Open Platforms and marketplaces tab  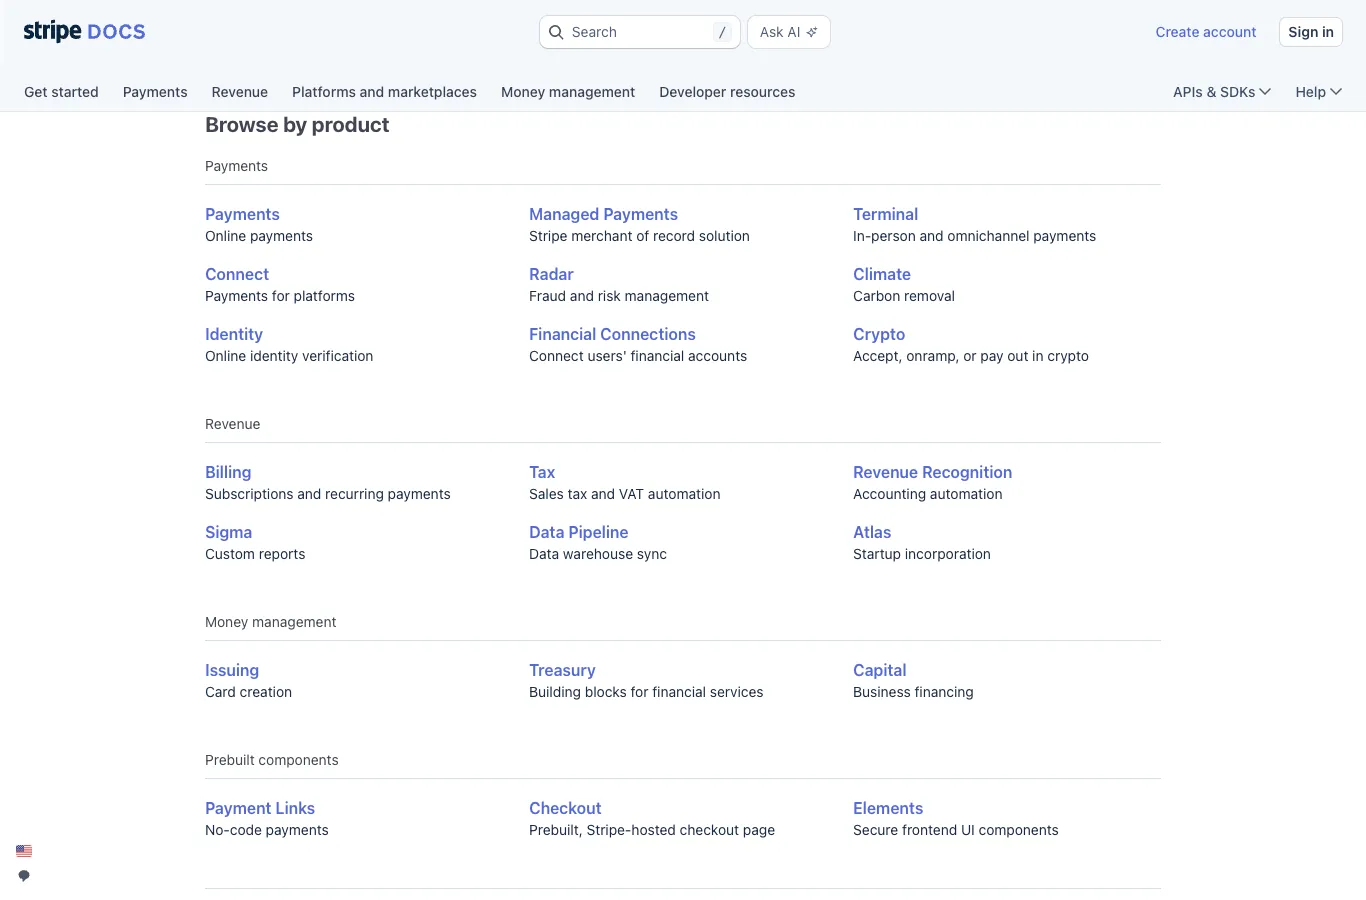[x=384, y=92]
